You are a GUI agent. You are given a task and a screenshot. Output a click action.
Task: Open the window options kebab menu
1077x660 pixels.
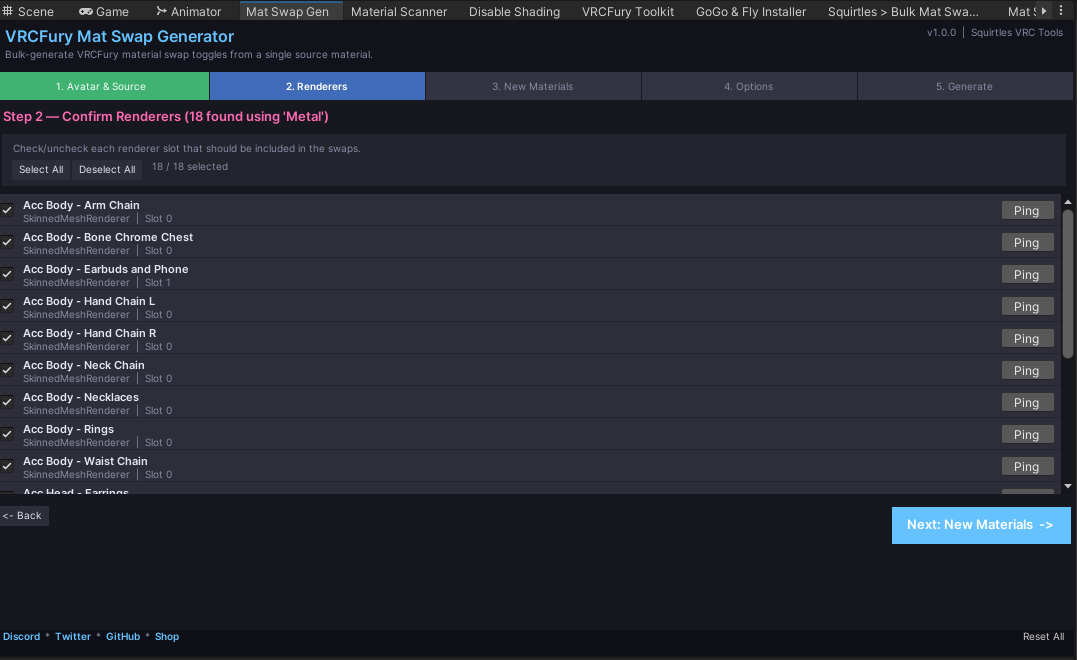click(x=1061, y=11)
